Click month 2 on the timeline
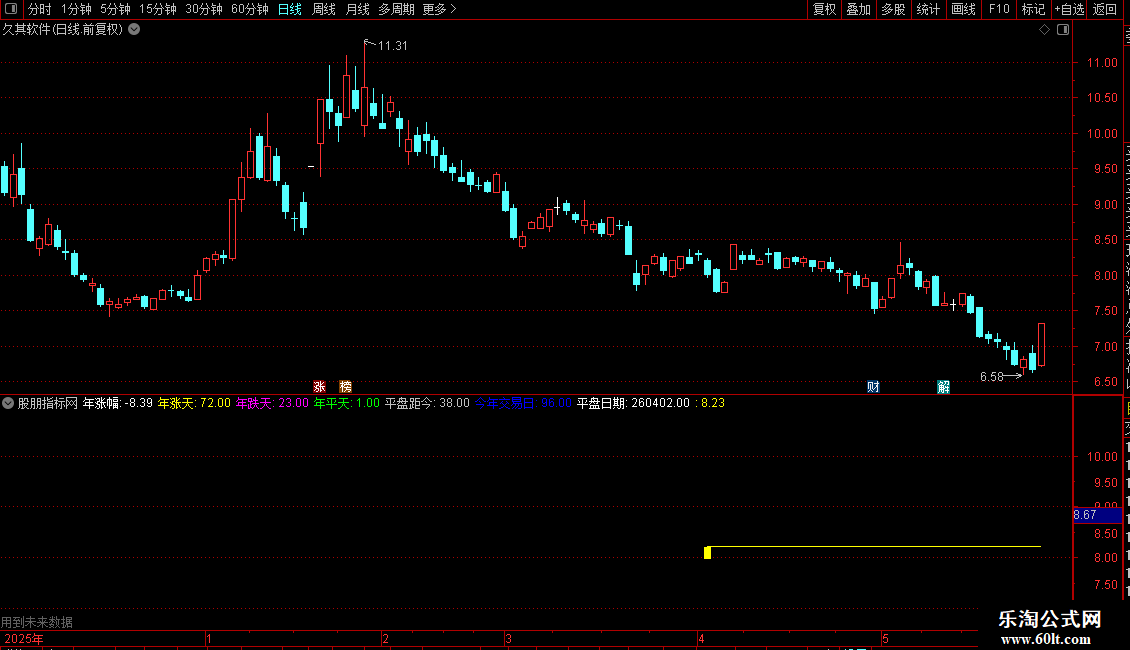 [386, 639]
